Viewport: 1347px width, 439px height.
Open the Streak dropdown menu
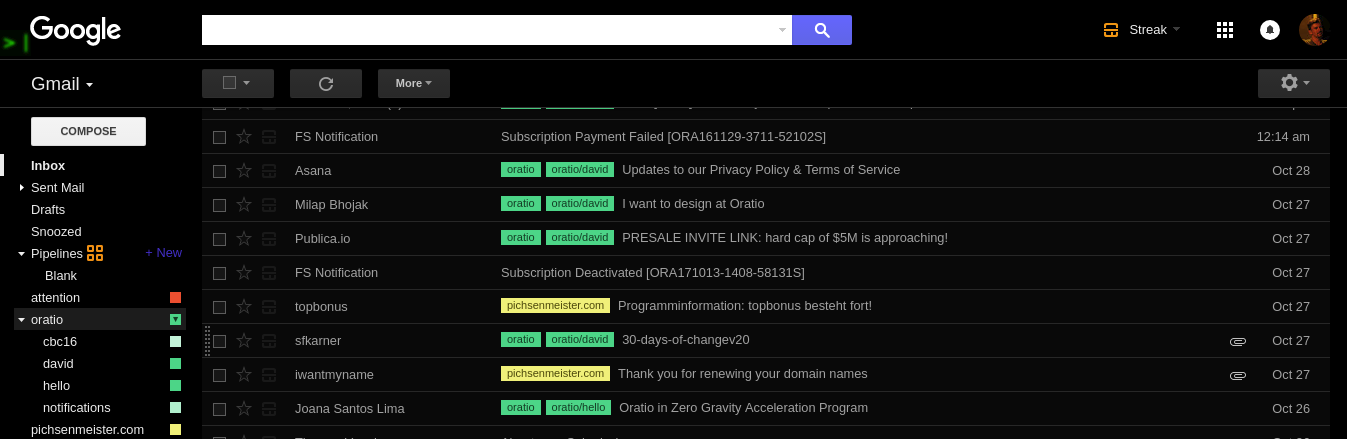[x=1177, y=29]
